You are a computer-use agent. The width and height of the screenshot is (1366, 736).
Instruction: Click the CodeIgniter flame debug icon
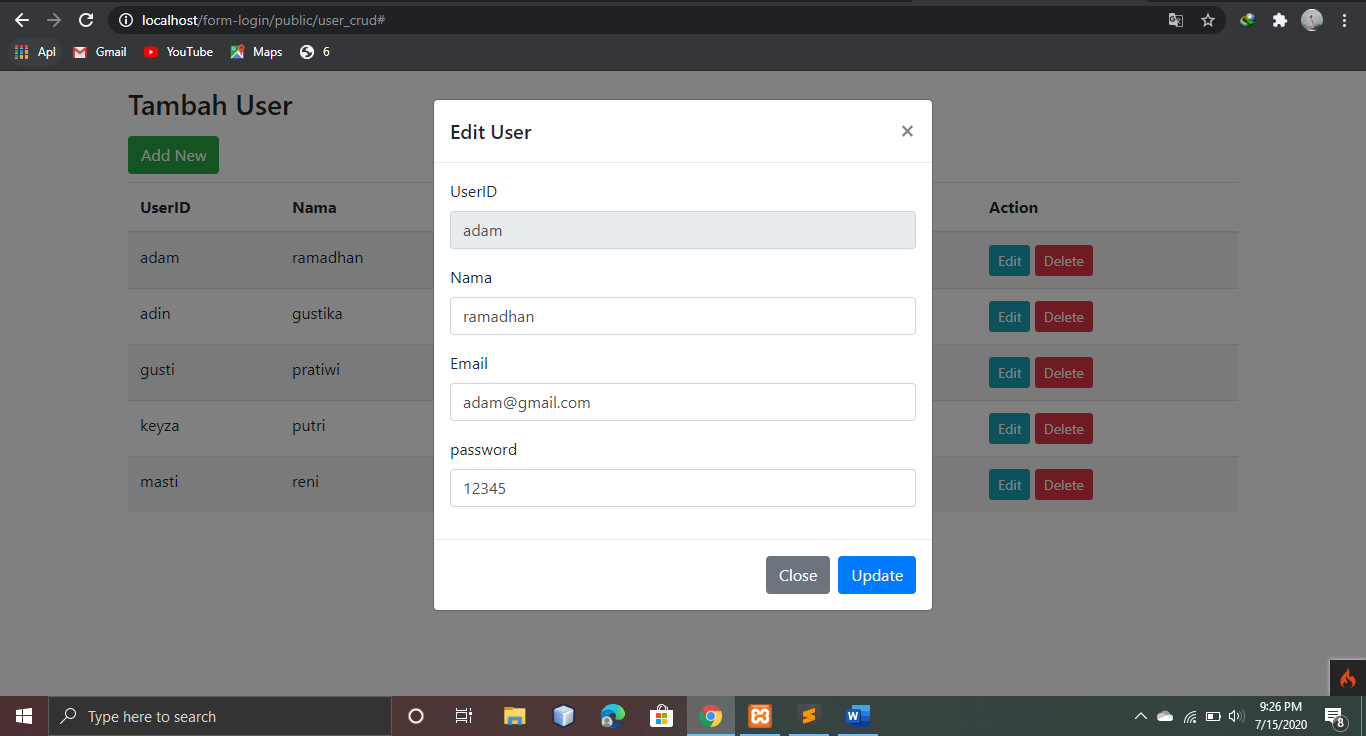point(1347,678)
